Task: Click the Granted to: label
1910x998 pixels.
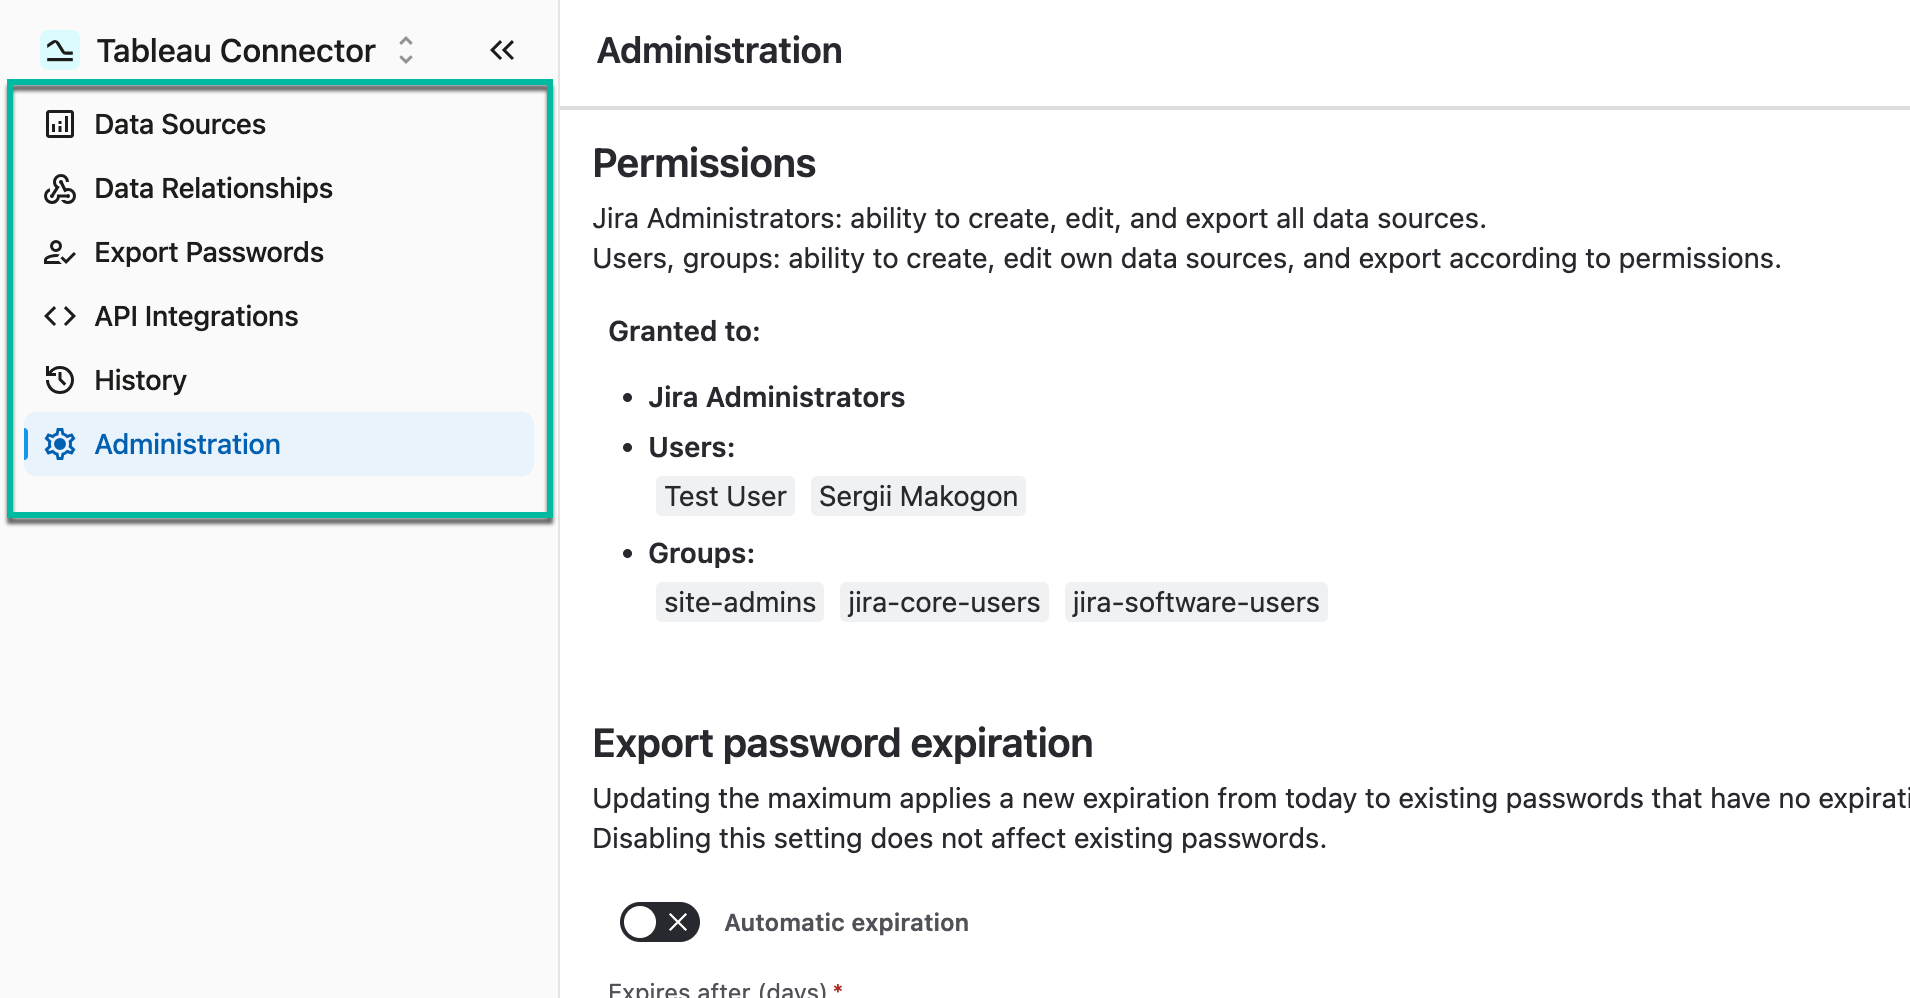Action: pyautogui.click(x=684, y=331)
